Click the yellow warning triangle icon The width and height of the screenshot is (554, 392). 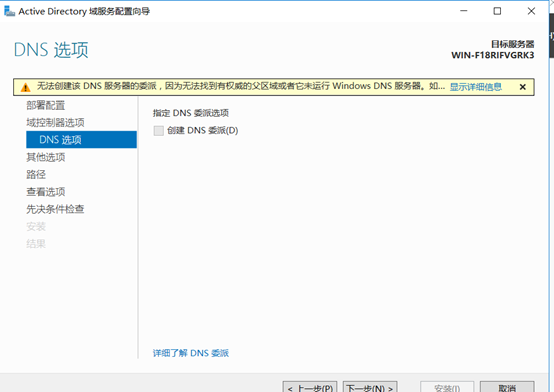[x=25, y=87]
